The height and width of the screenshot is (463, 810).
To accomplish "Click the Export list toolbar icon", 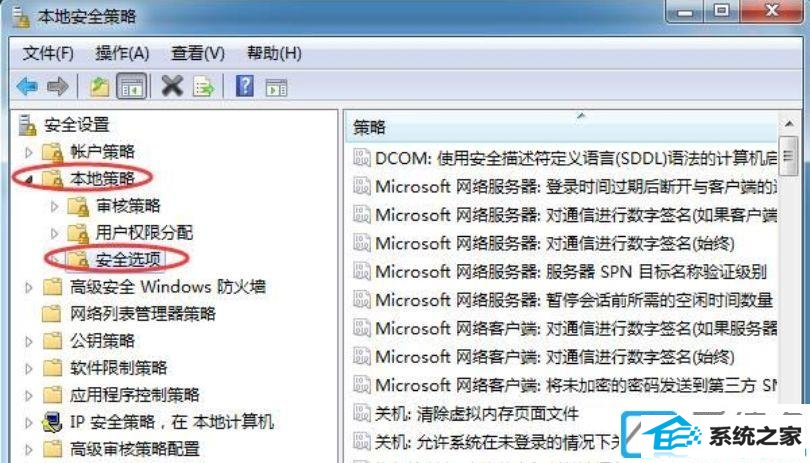I will point(204,86).
